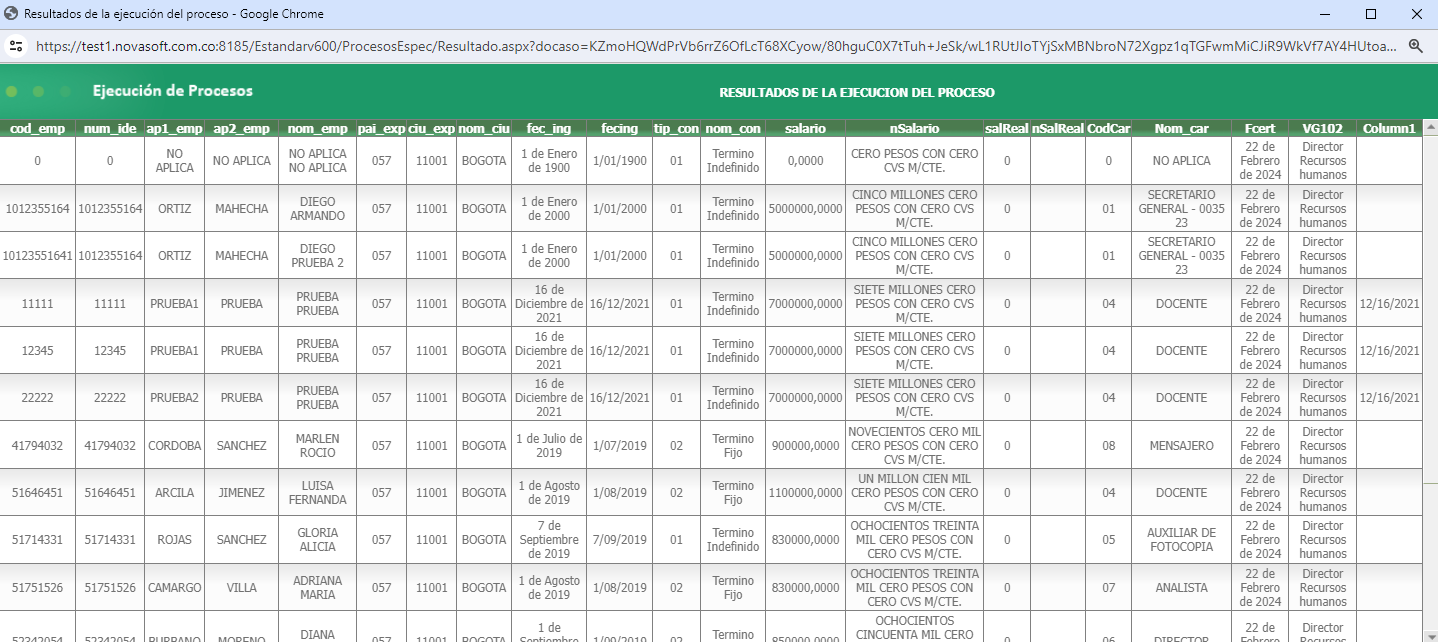Click the date cell '1/07/2019'

coord(619,446)
